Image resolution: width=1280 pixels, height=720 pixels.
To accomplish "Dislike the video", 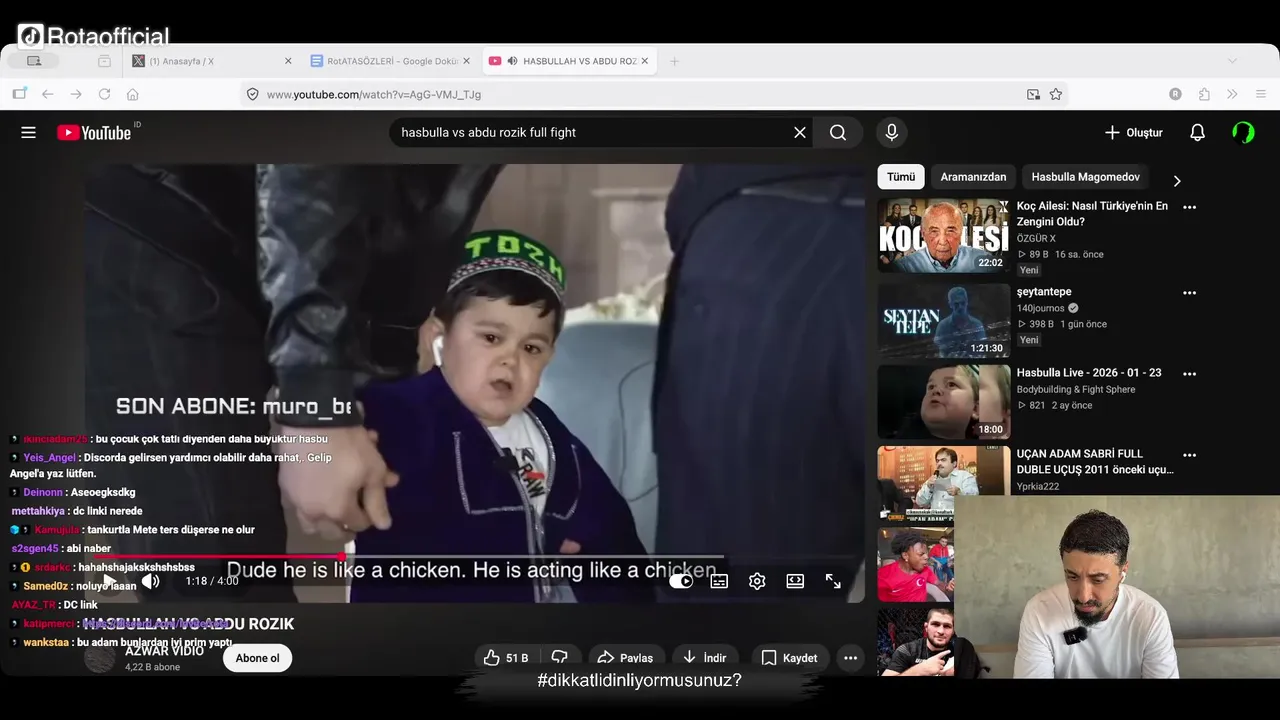I will click(x=560, y=658).
